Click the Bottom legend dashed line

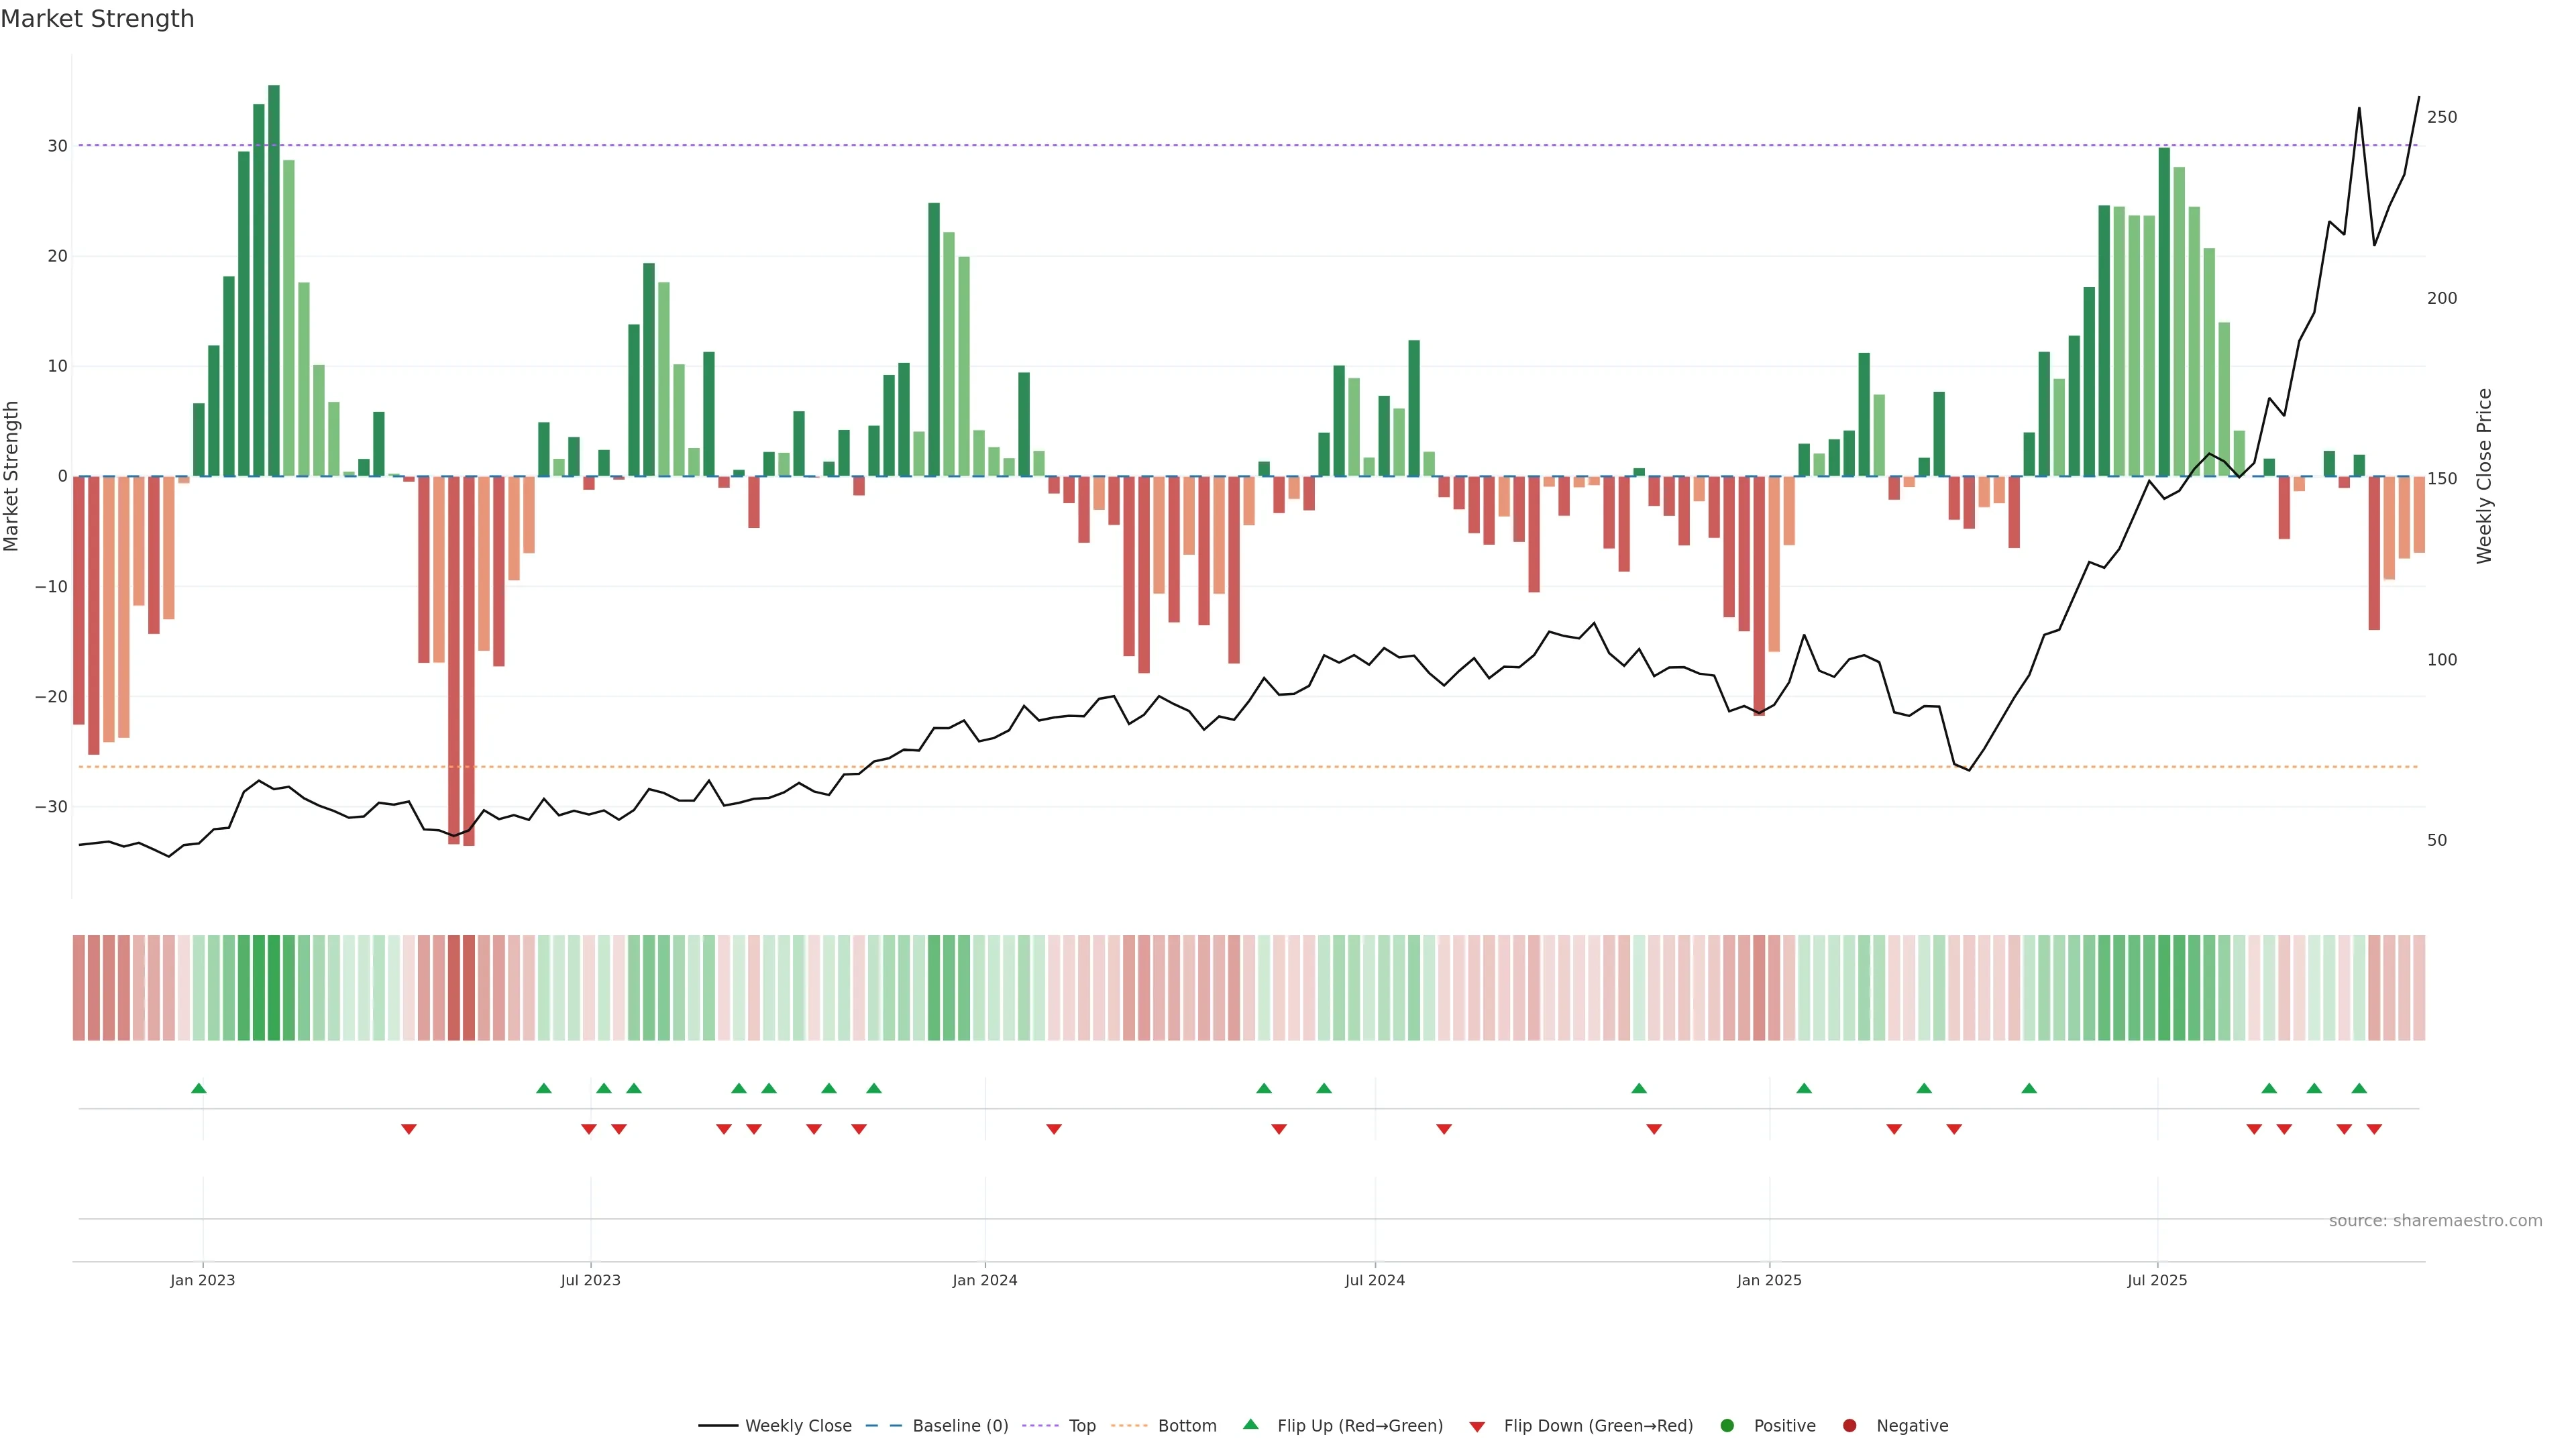coord(1129,1426)
